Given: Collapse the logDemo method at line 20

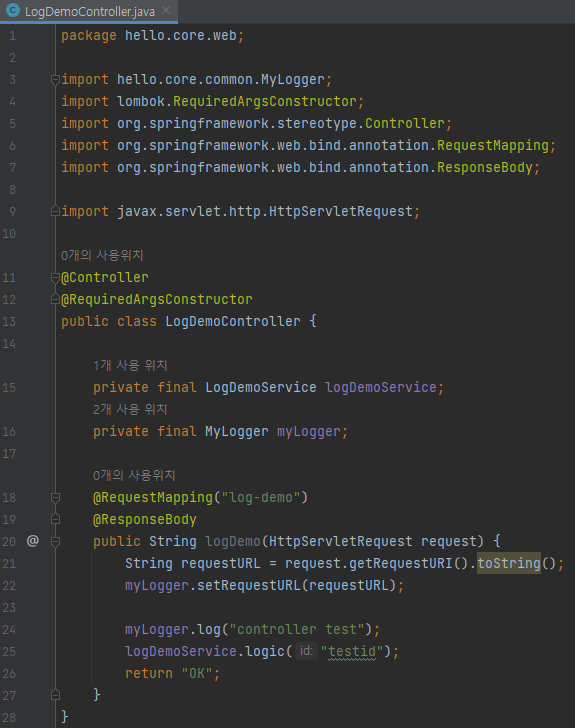Looking at the screenshot, I should point(55,541).
